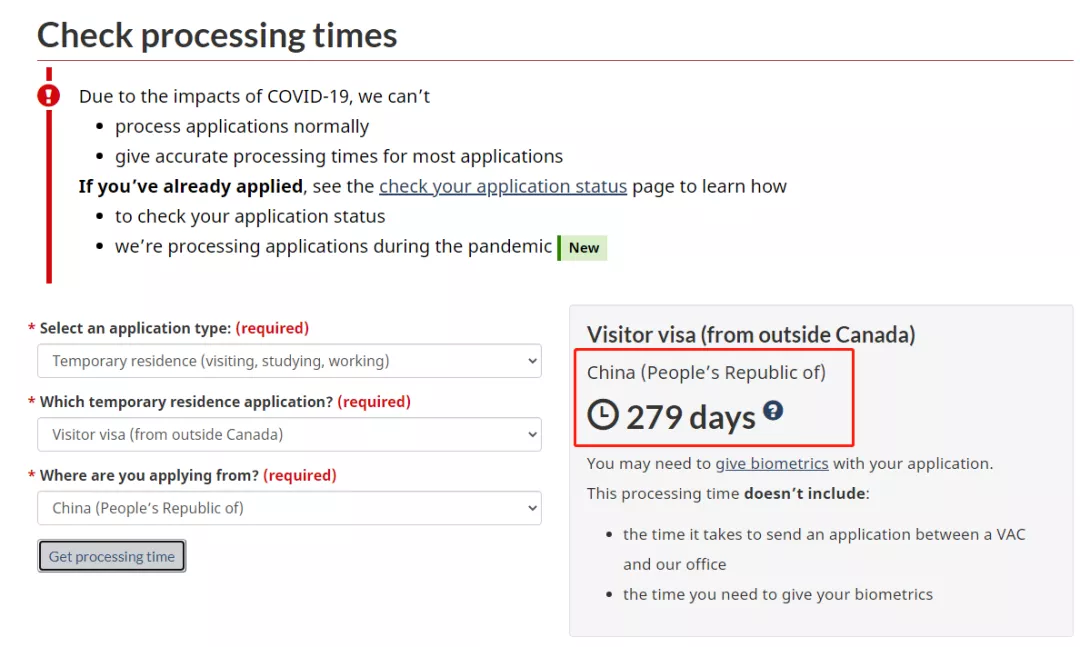1080x647 pixels.
Task: Click the 279 days processing time text
Action: tap(691, 417)
